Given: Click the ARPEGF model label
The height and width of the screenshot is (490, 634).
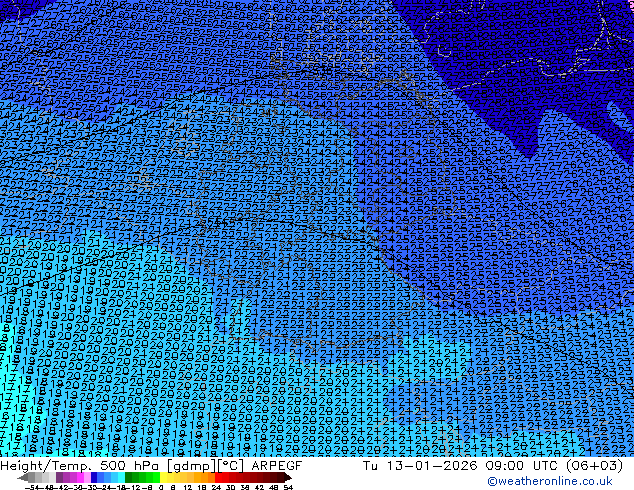Looking at the screenshot, I should coord(277,466).
